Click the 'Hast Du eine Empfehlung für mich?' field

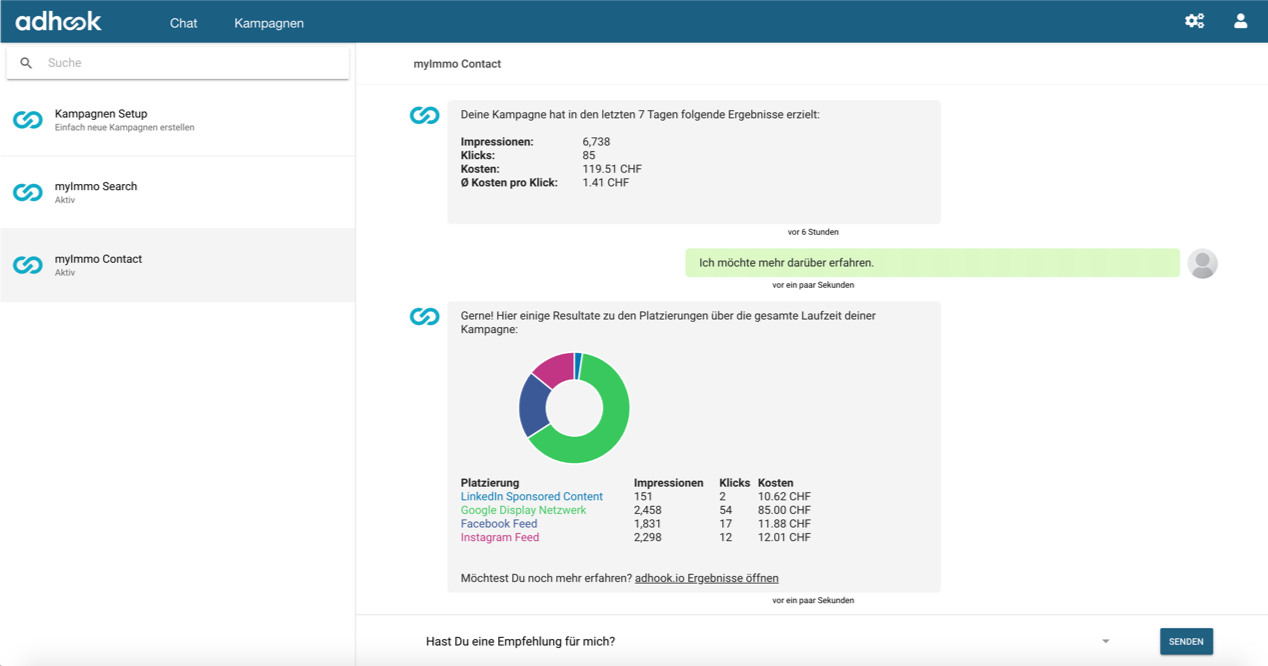tap(768, 642)
